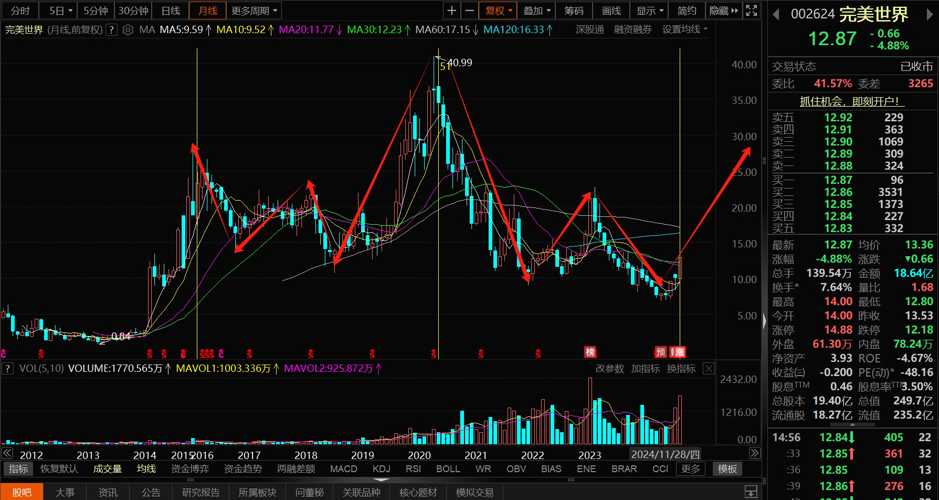Expand more indicators with 更多 button
This screenshot has height=500, width=939.
coord(690,469)
